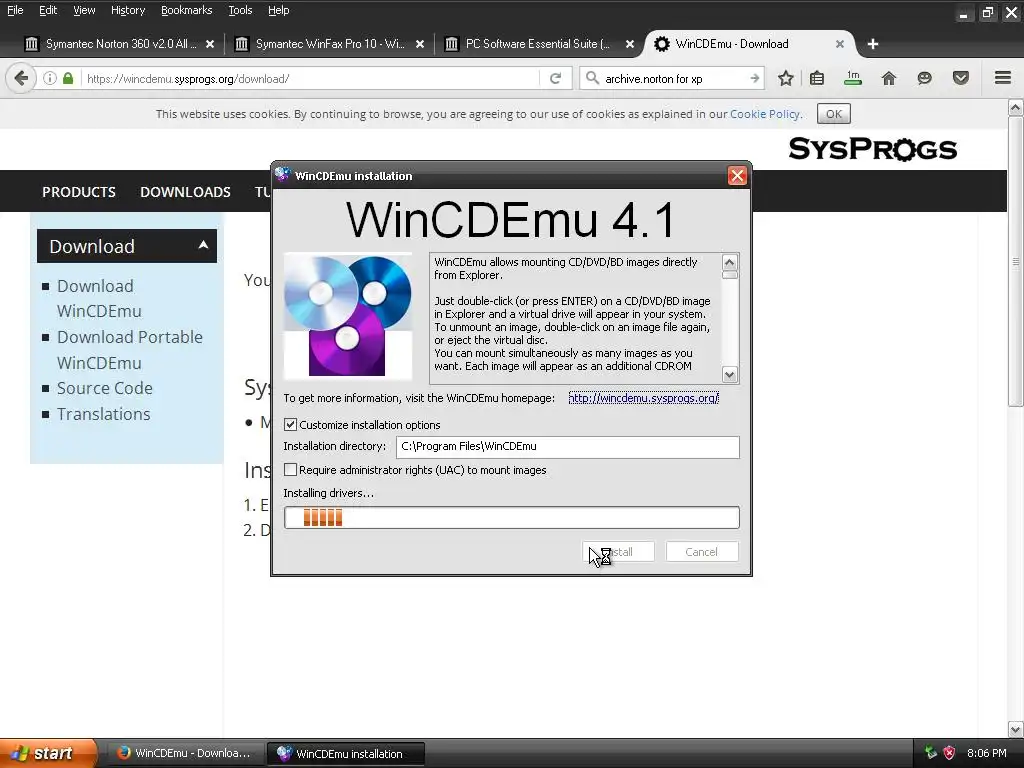Close the Symantec Norton 360 tab

(210, 44)
